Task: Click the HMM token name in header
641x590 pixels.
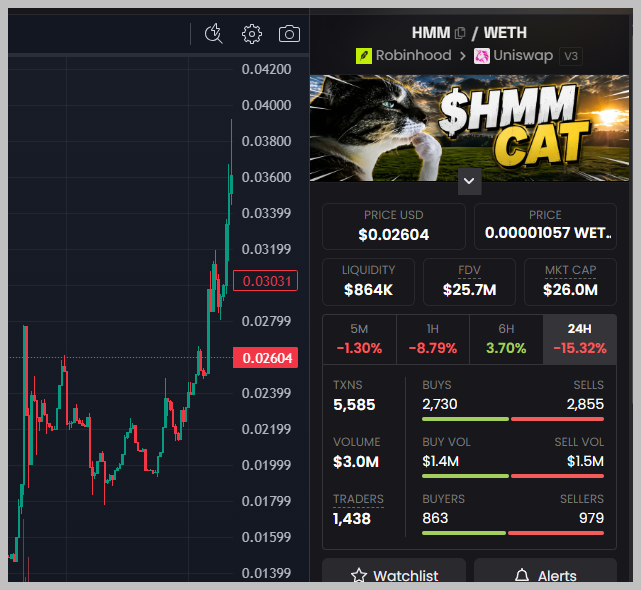Action: pos(431,33)
